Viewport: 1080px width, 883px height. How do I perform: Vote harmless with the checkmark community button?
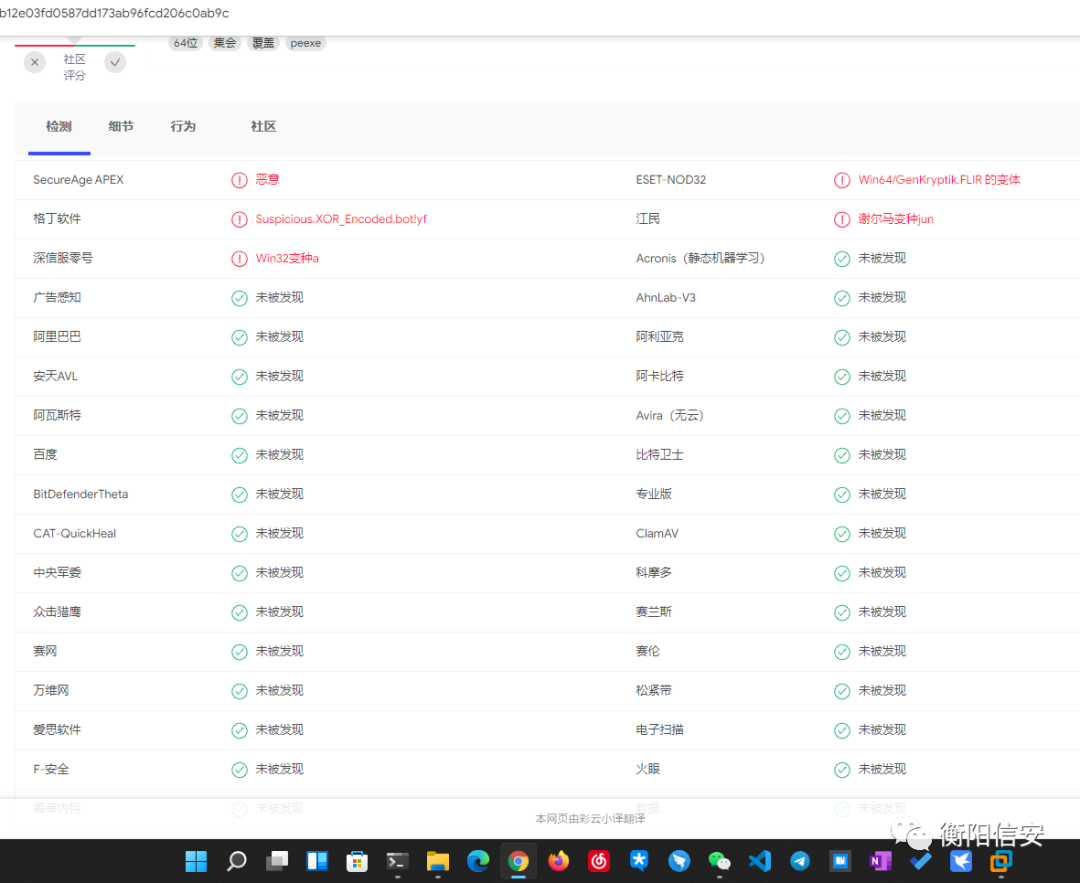coord(115,63)
